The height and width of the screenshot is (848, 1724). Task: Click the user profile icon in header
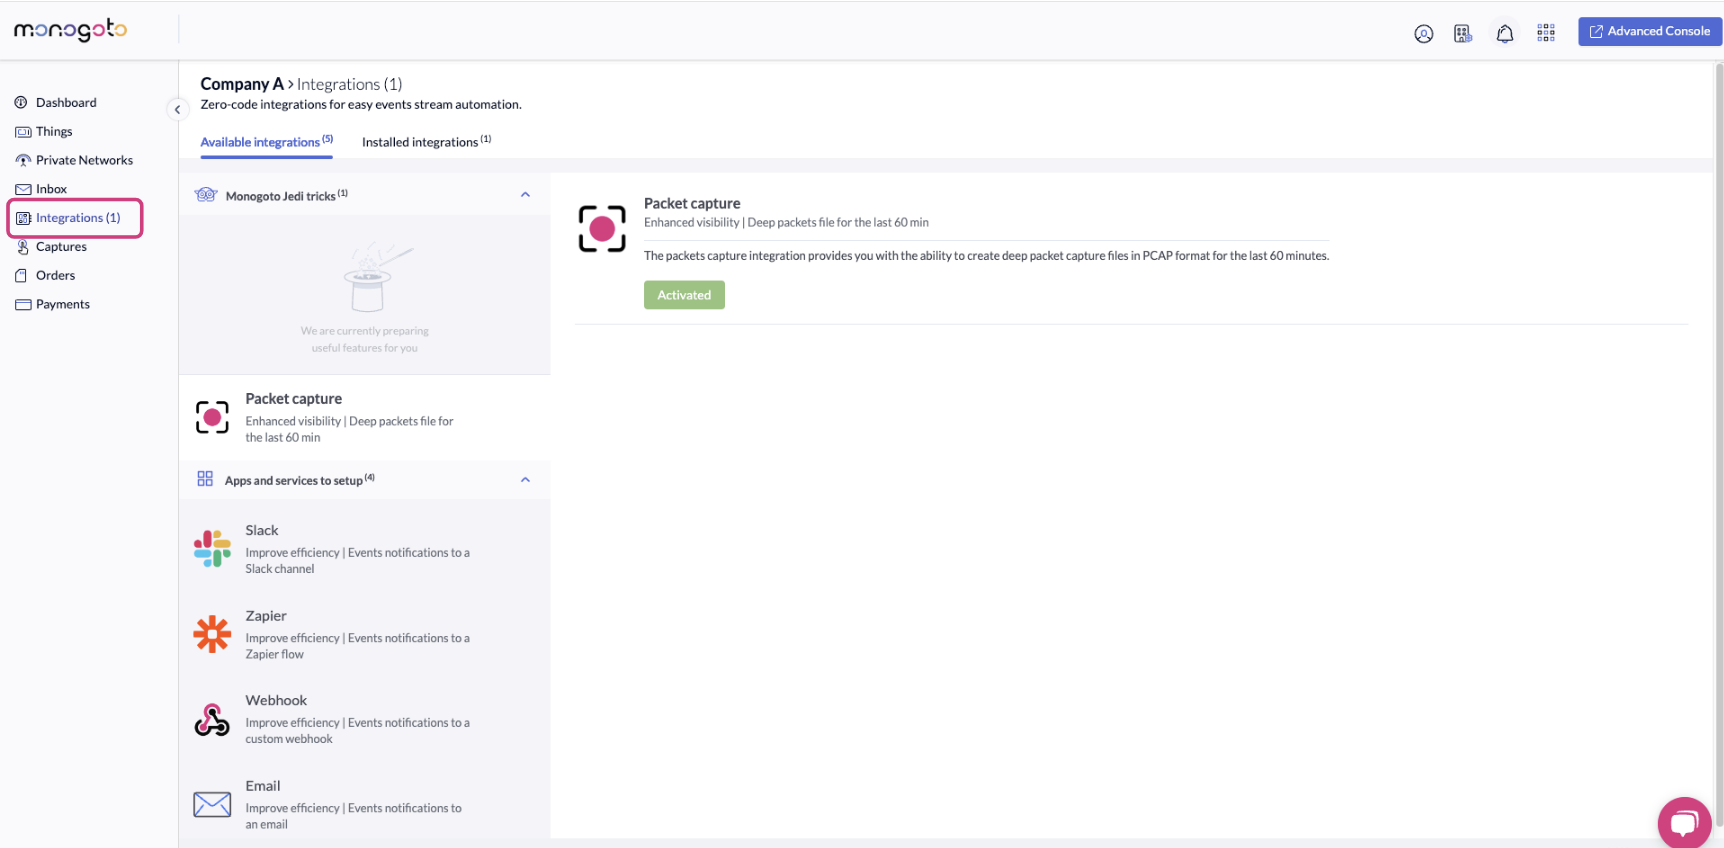(1423, 34)
